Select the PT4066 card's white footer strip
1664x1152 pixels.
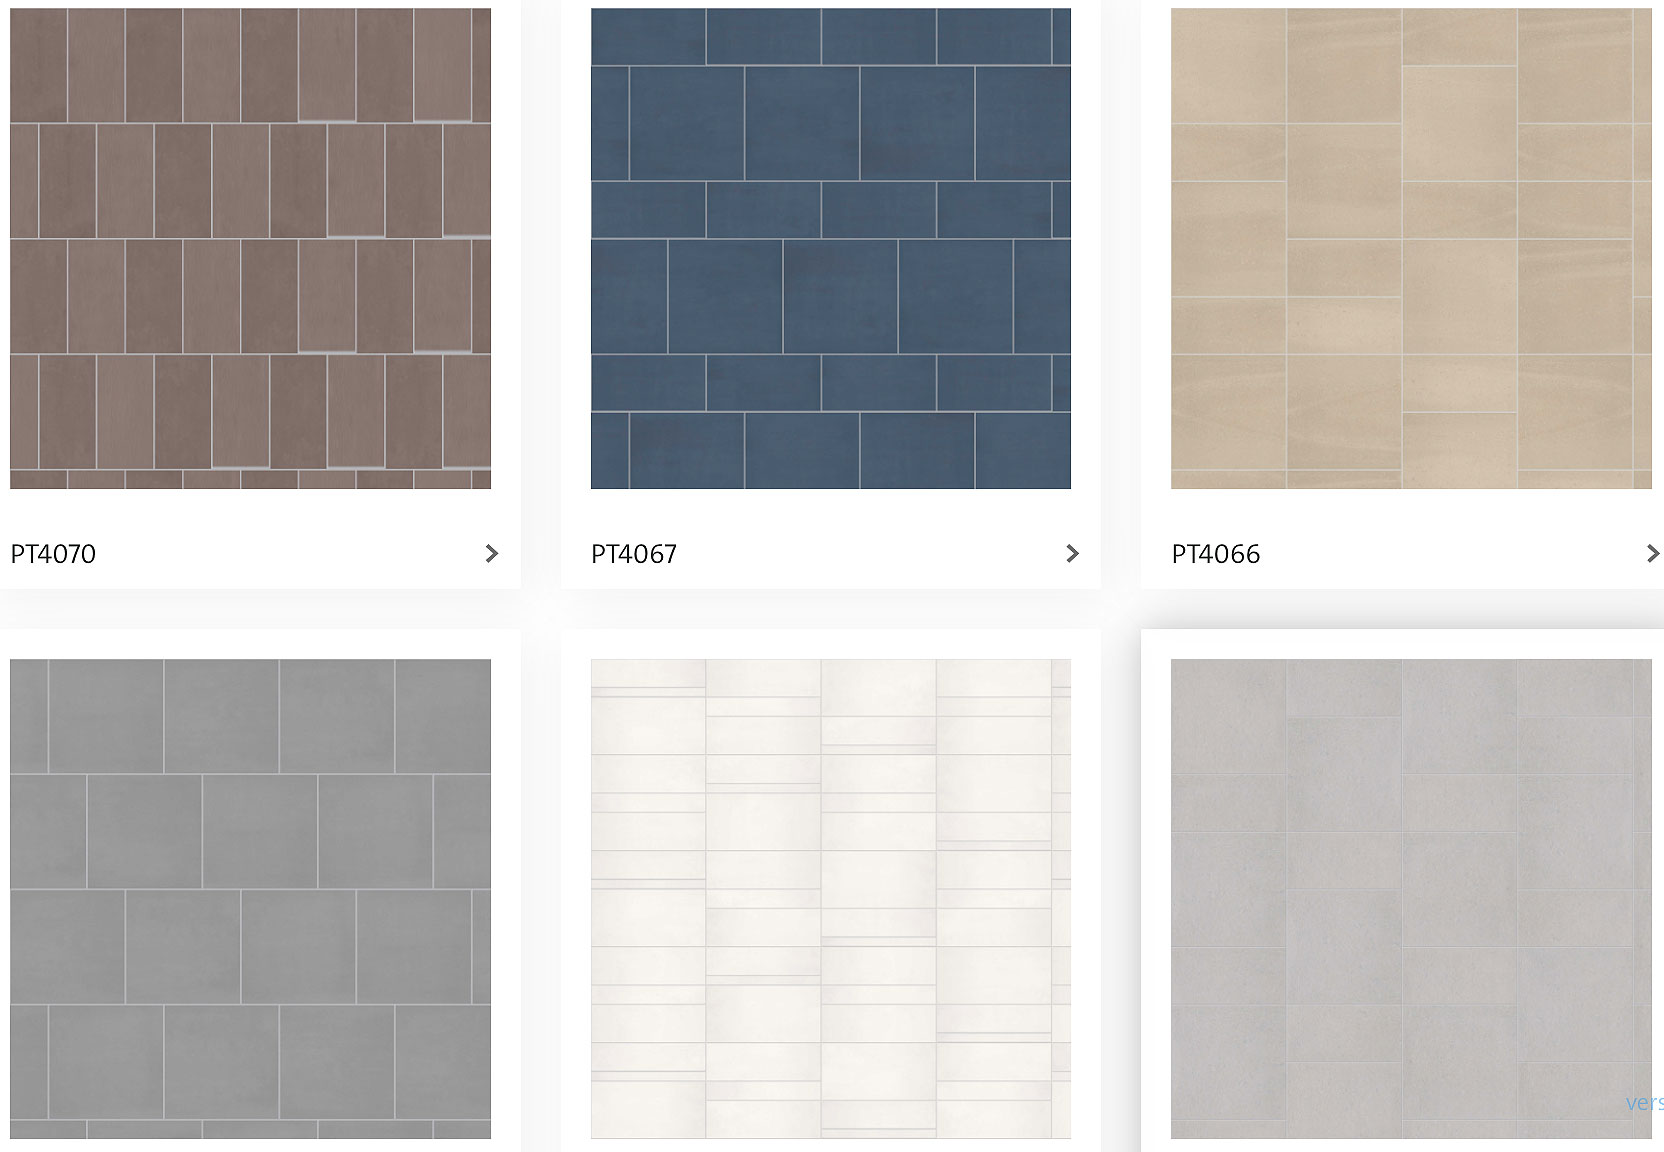pyautogui.click(x=1402, y=553)
